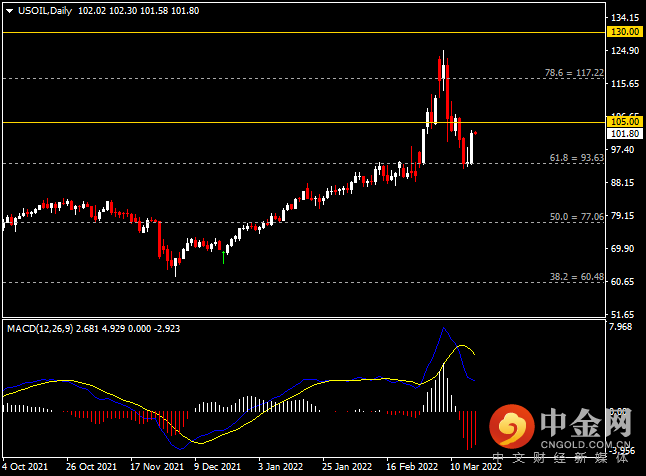This screenshot has height=476, width=646.
Task: Select the 51.65 price scale value
Action: tap(623, 314)
